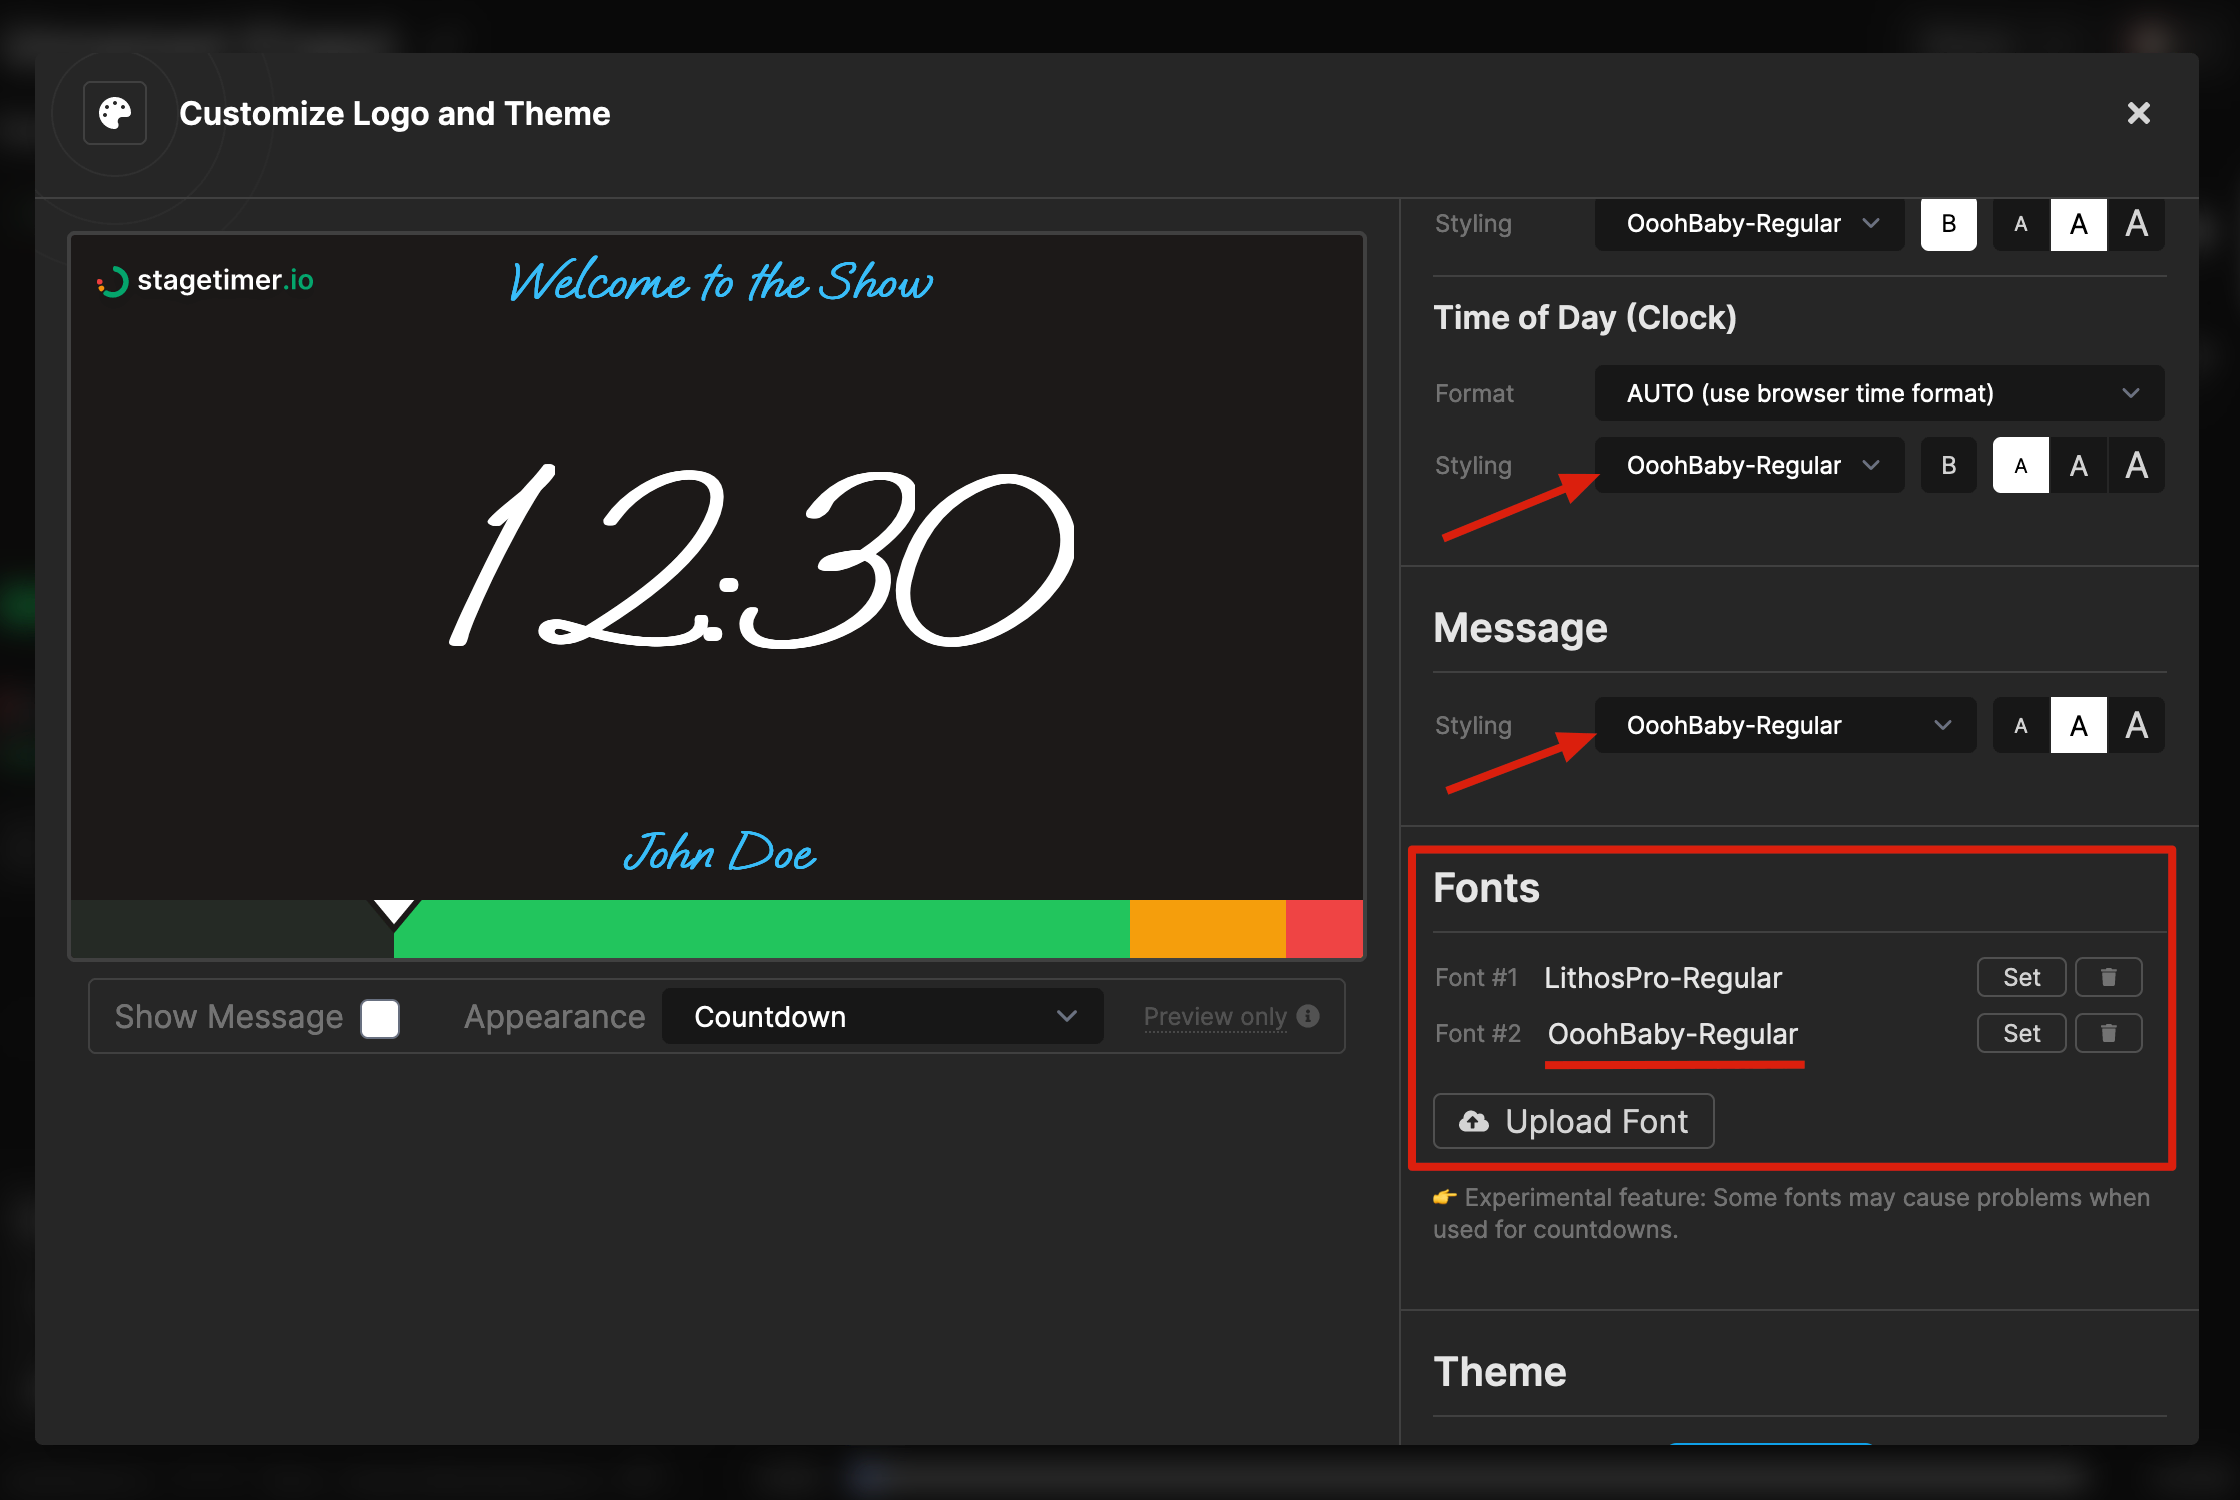The height and width of the screenshot is (1500, 2240).
Task: Select small text size for Message styling
Action: [x=2021, y=725]
